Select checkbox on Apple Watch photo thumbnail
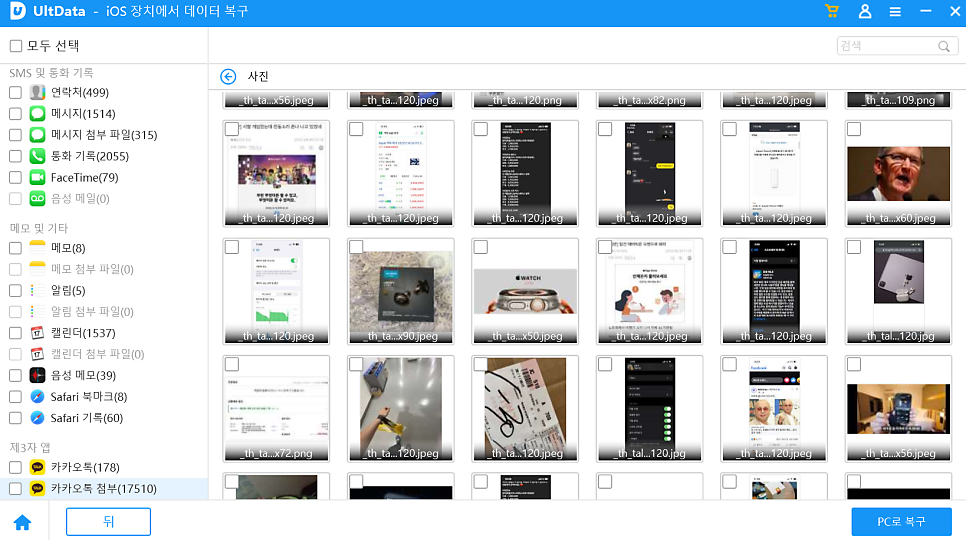 (481, 247)
